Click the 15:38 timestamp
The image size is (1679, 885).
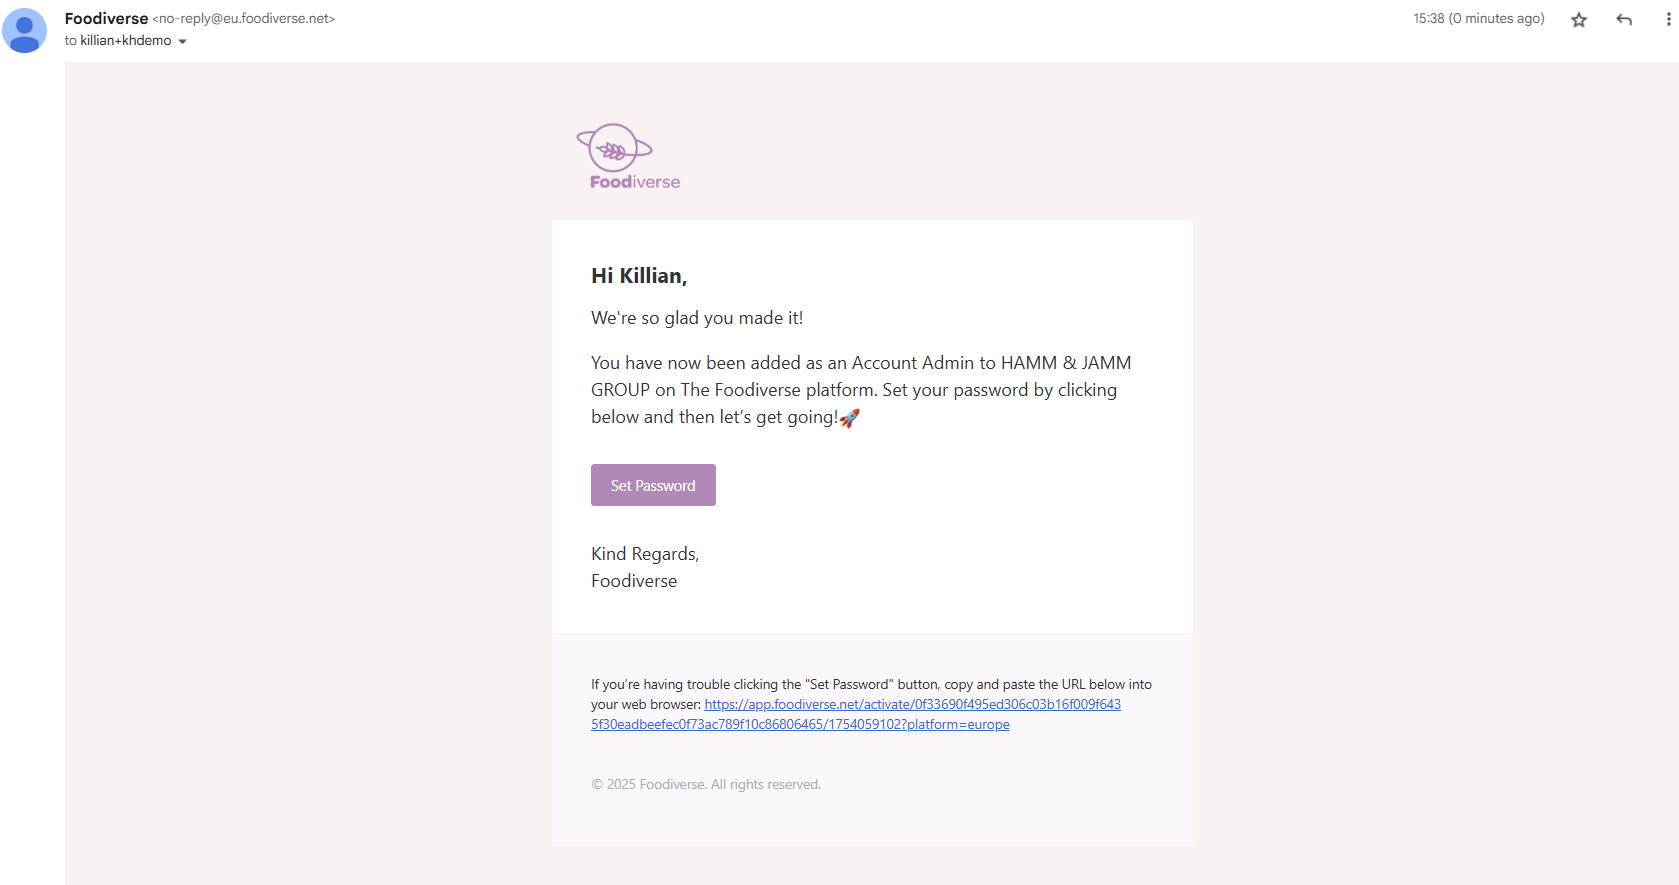pos(1478,19)
